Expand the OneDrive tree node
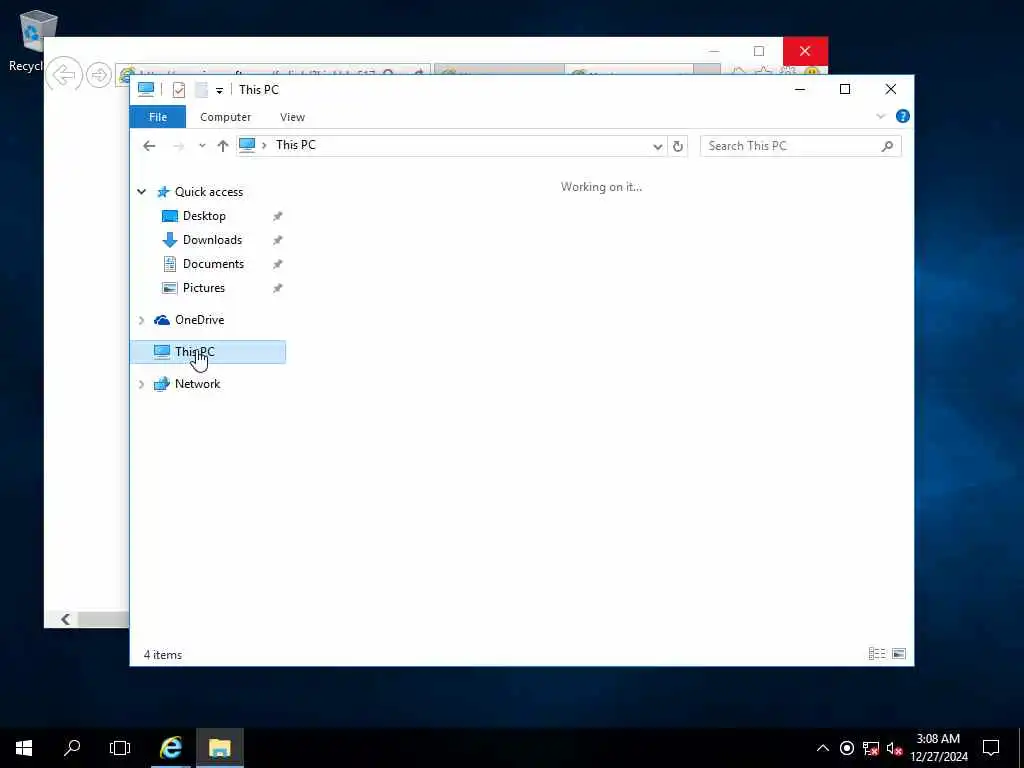The width and height of the screenshot is (1024, 768). tap(142, 320)
